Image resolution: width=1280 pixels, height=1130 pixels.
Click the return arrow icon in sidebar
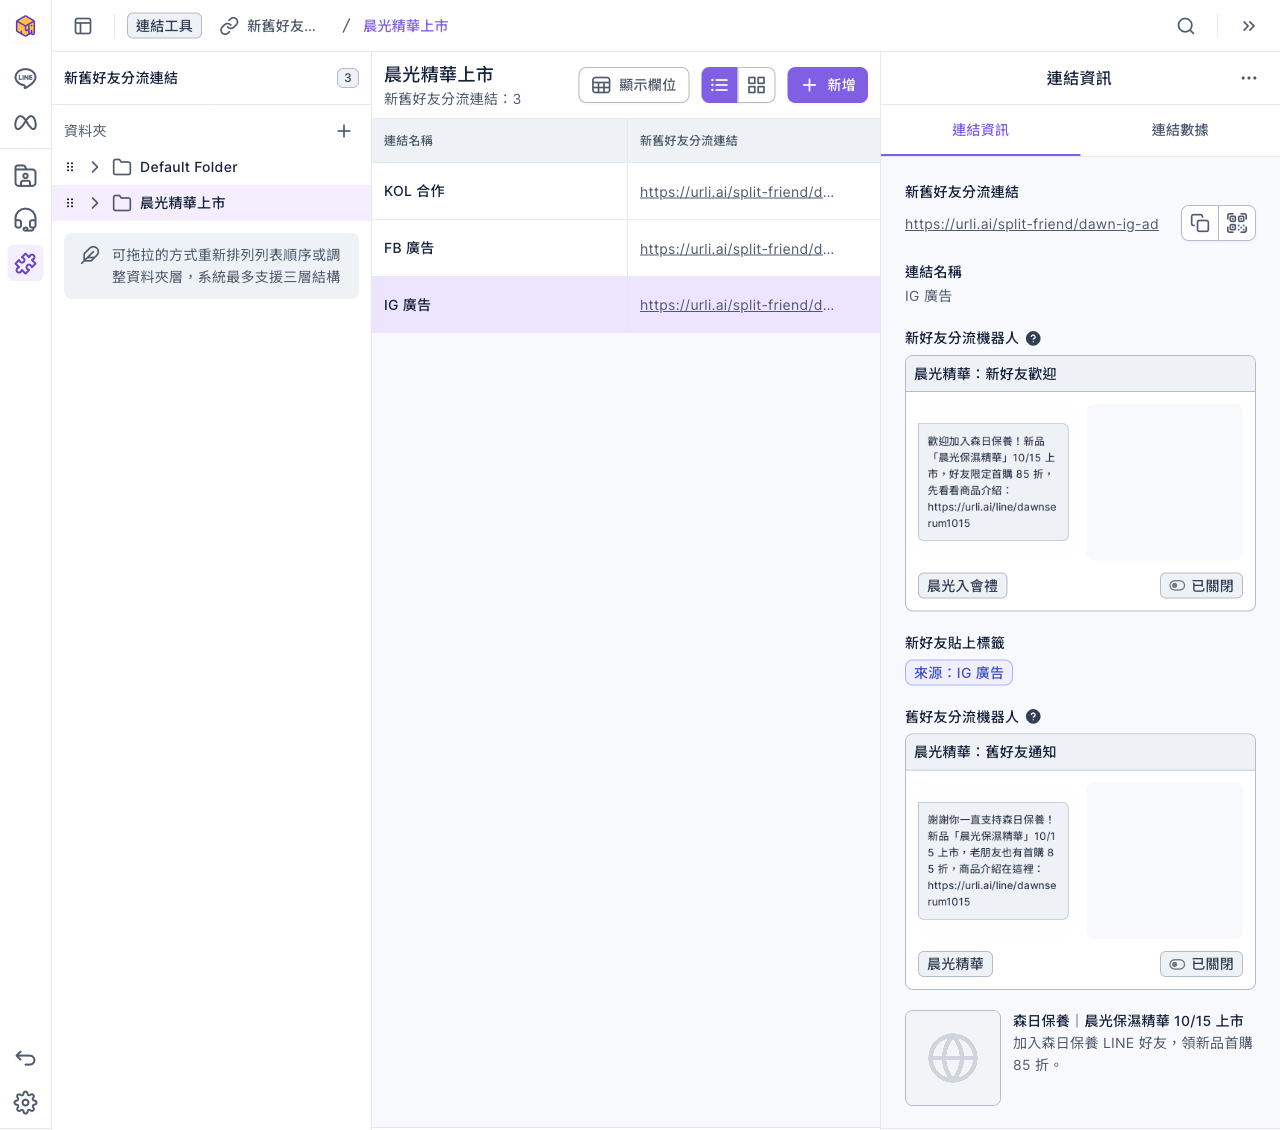pos(26,1058)
